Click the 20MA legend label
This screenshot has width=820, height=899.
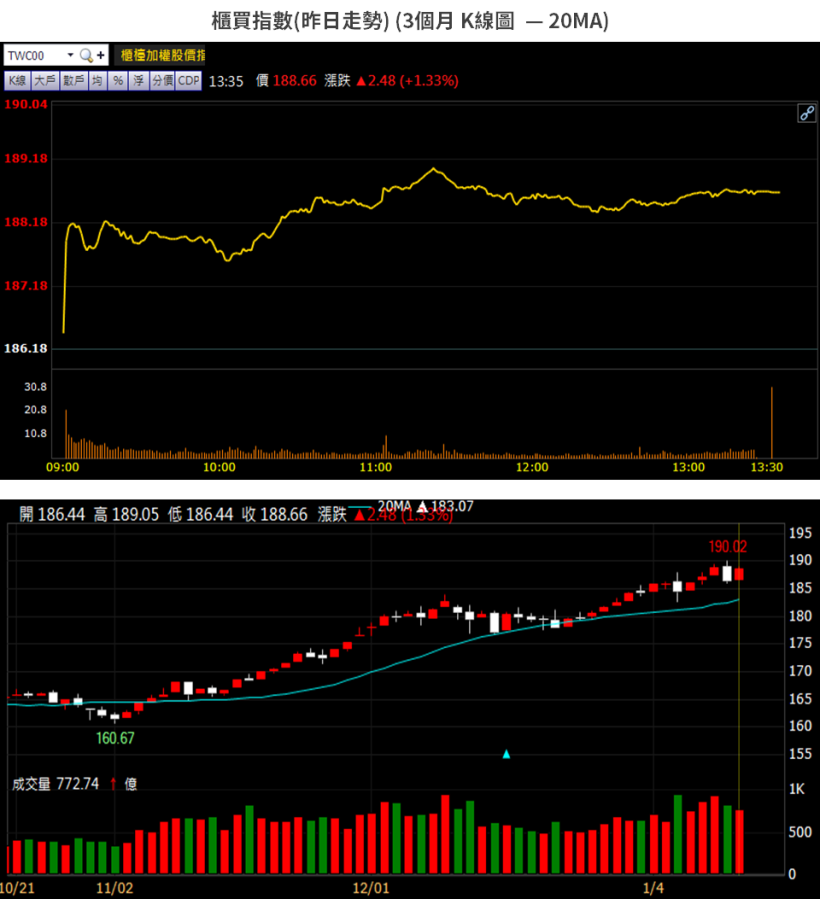[x=395, y=506]
